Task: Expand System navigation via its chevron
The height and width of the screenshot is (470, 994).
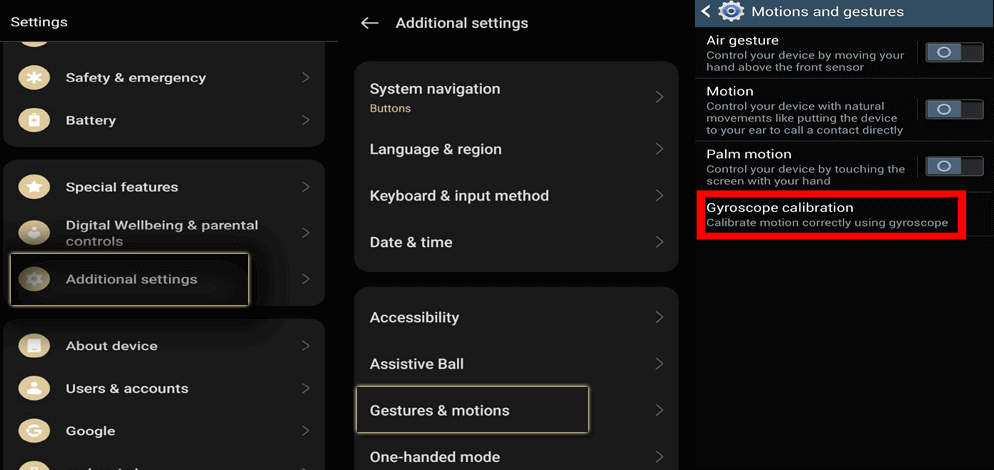Action: [x=659, y=97]
